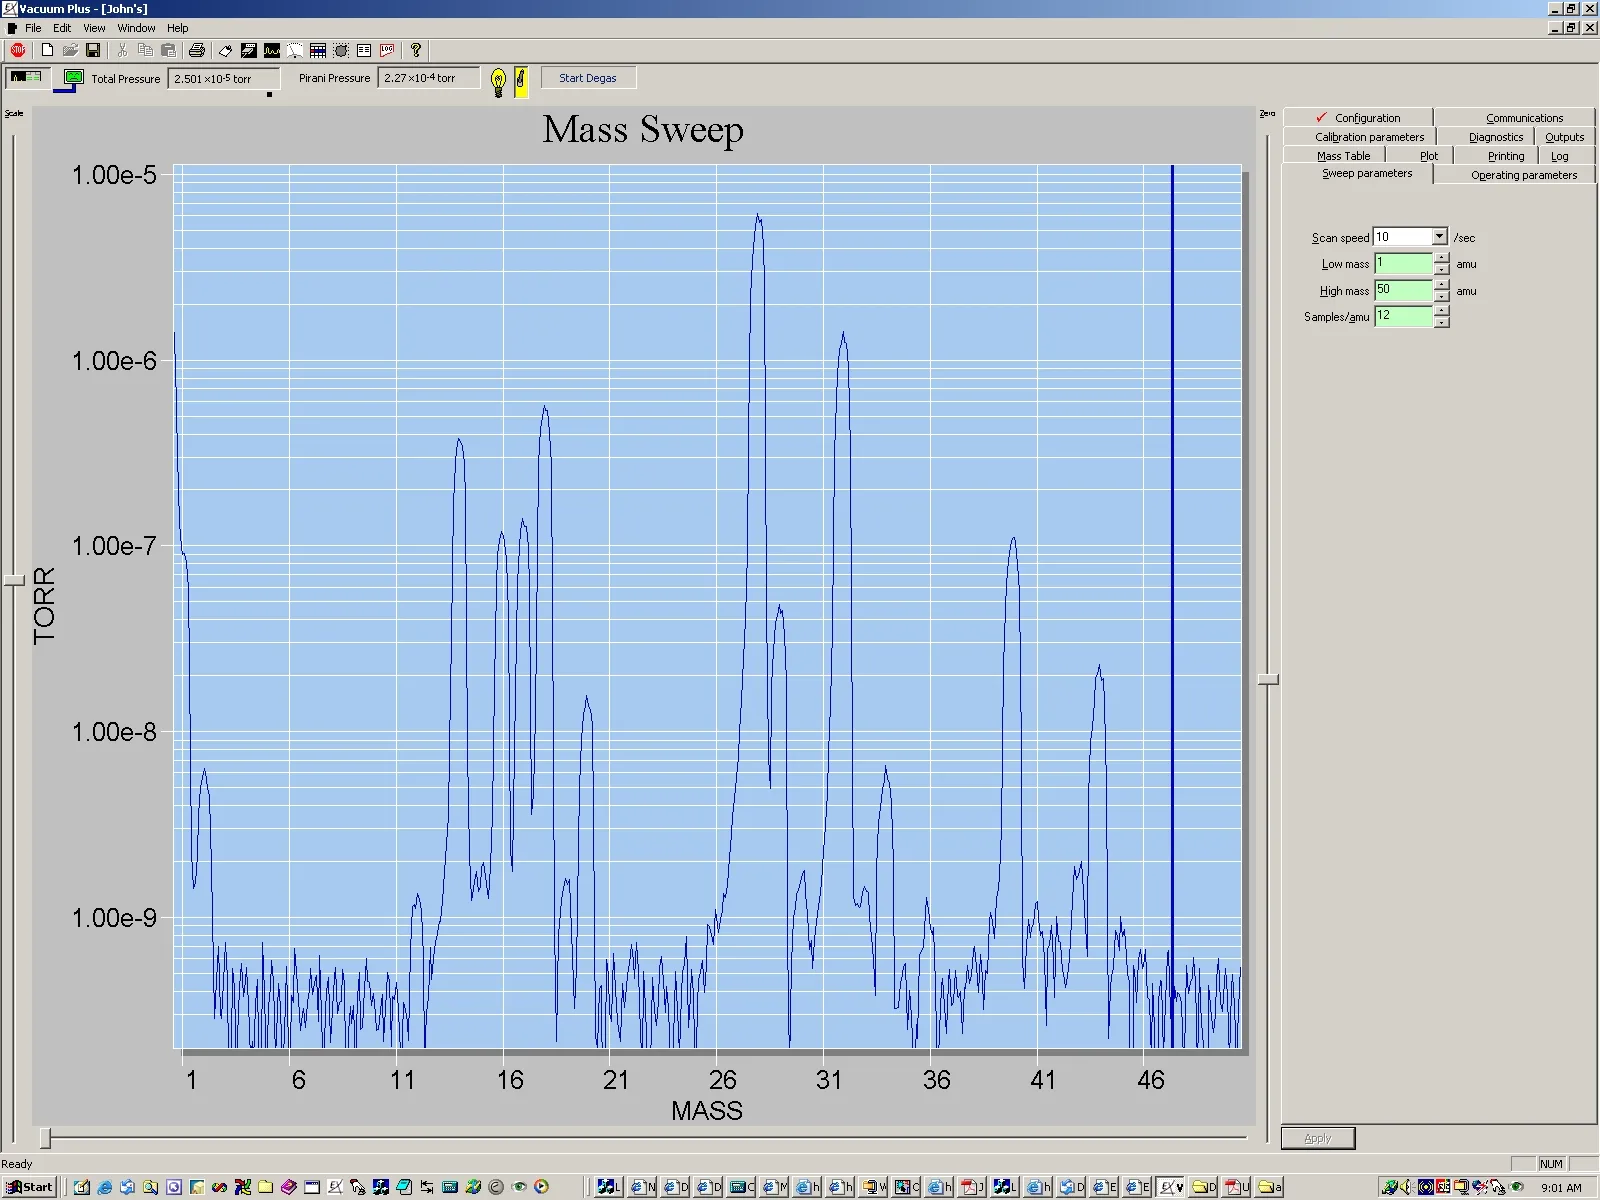Click the Paste clipboard icon
The height and width of the screenshot is (1200, 1600).
pyautogui.click(x=168, y=50)
